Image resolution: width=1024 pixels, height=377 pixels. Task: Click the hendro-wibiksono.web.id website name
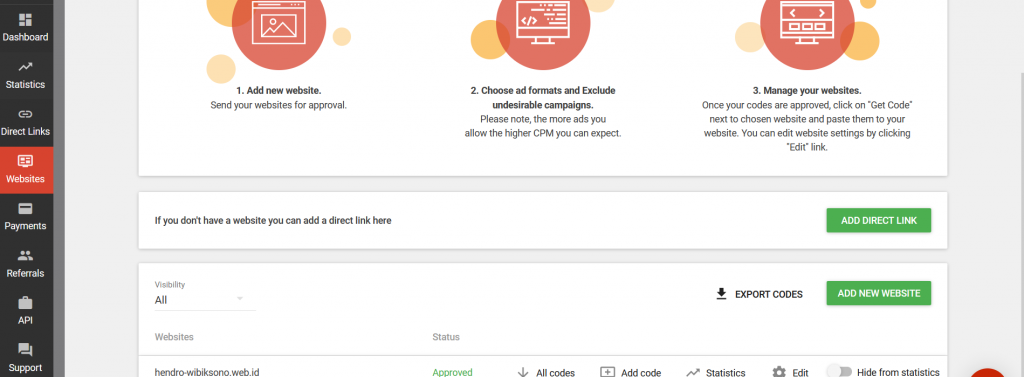[207, 372]
